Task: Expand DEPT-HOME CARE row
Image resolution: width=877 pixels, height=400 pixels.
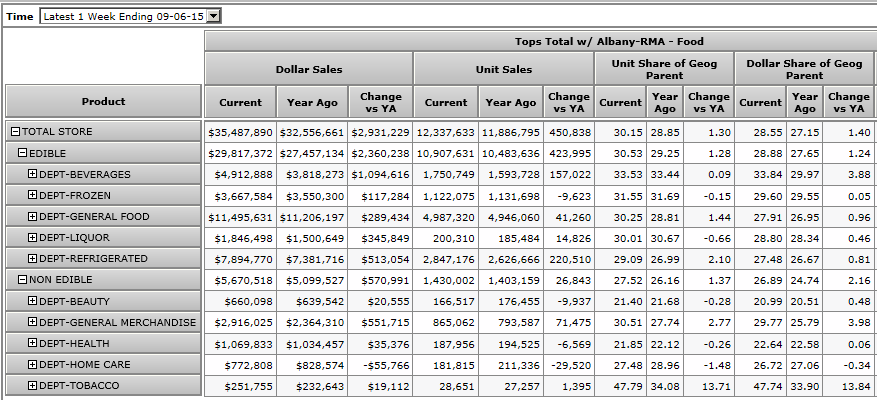Action: click(32, 364)
